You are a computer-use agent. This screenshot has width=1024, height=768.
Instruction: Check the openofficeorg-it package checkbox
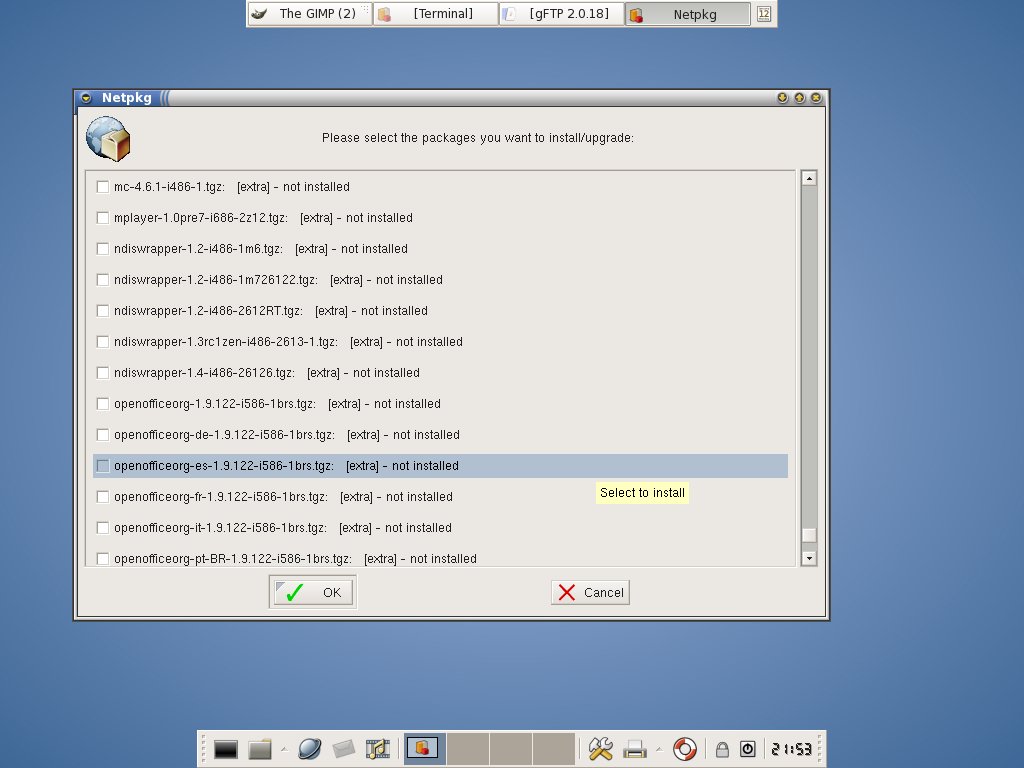pos(103,528)
